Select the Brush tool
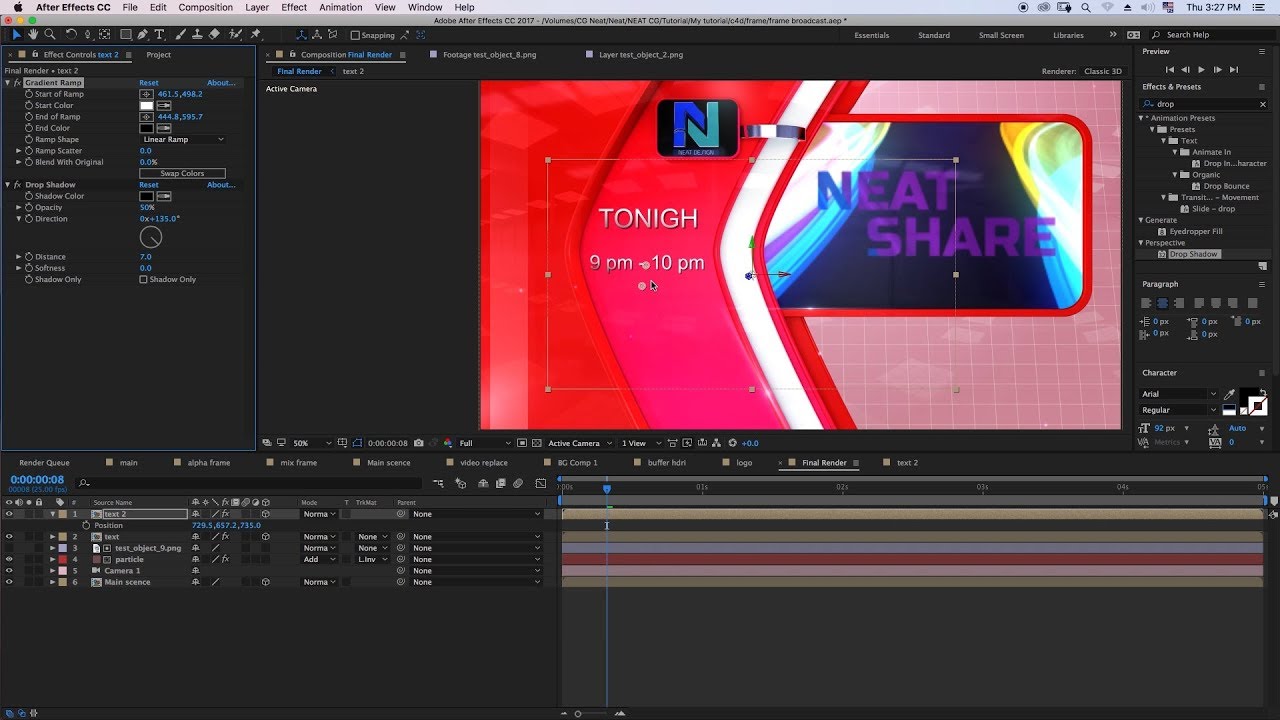 pos(181,35)
